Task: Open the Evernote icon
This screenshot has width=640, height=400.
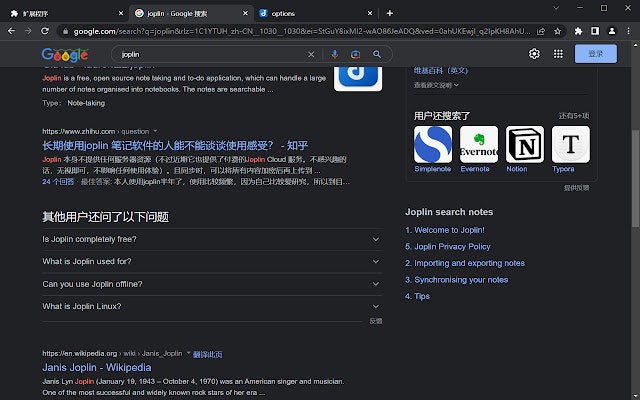Action: 479,144
